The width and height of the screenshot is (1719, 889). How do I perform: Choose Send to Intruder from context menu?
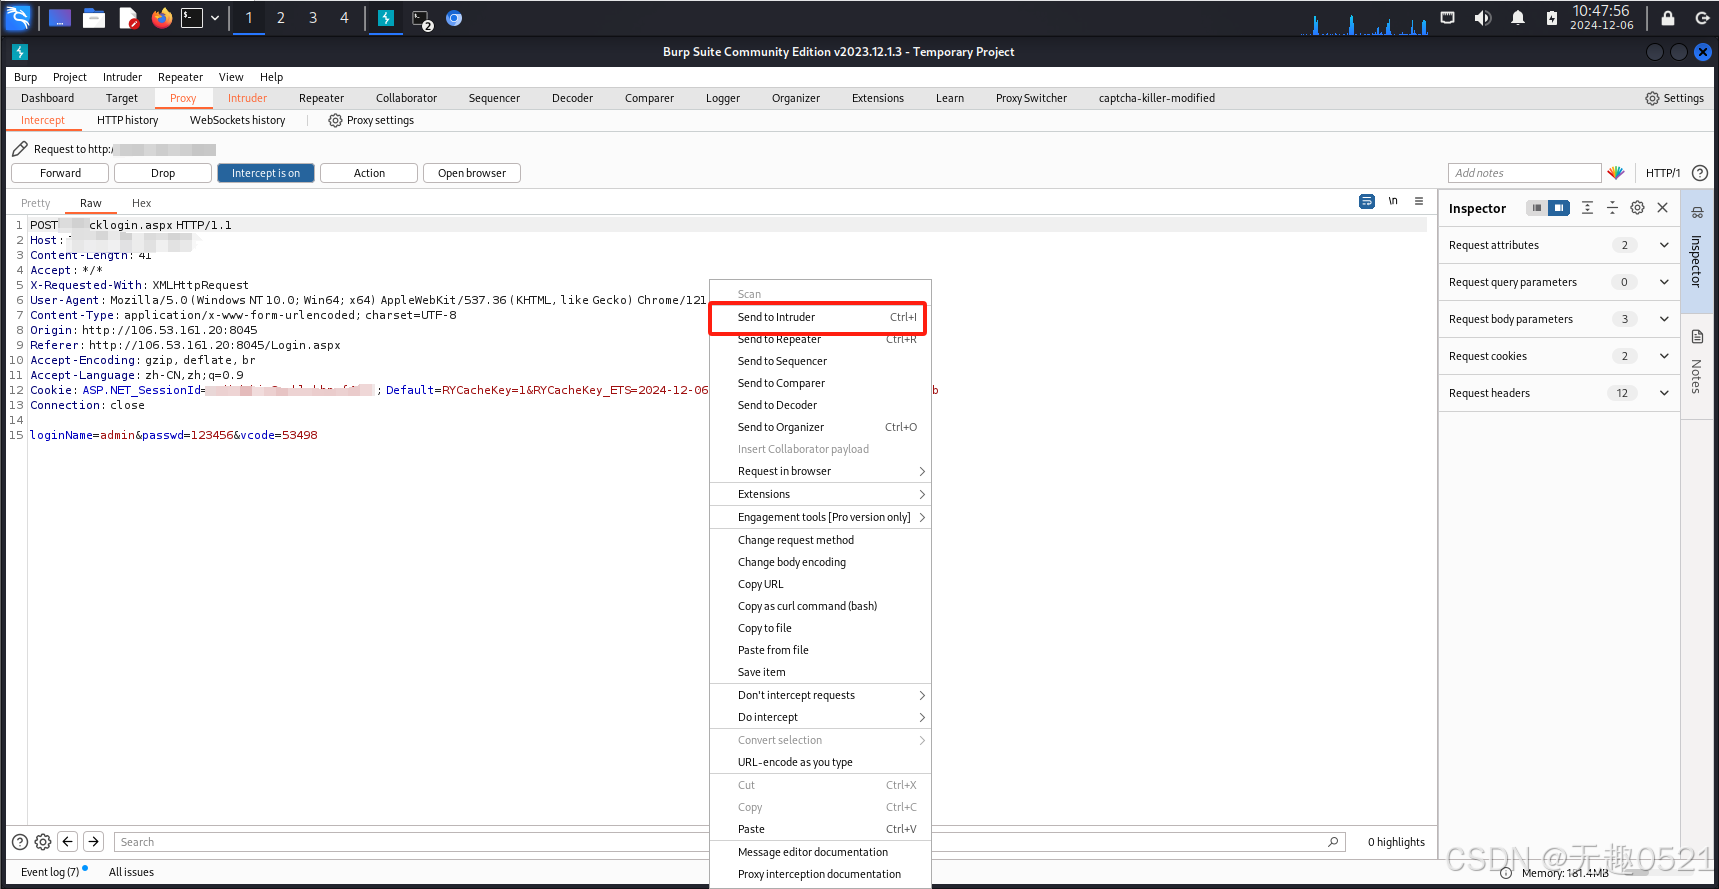pyautogui.click(x=820, y=317)
